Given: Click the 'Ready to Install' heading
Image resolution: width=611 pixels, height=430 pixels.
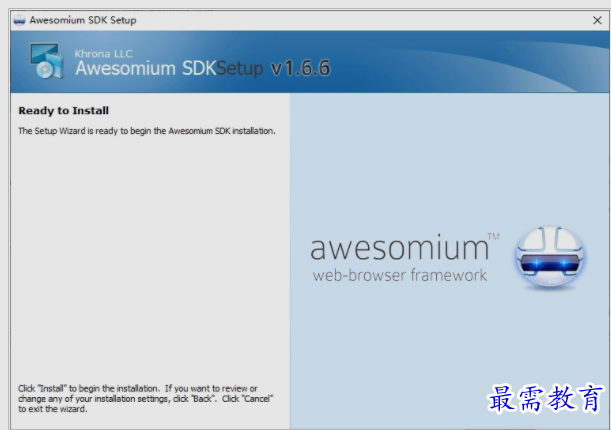Looking at the screenshot, I should (64, 111).
